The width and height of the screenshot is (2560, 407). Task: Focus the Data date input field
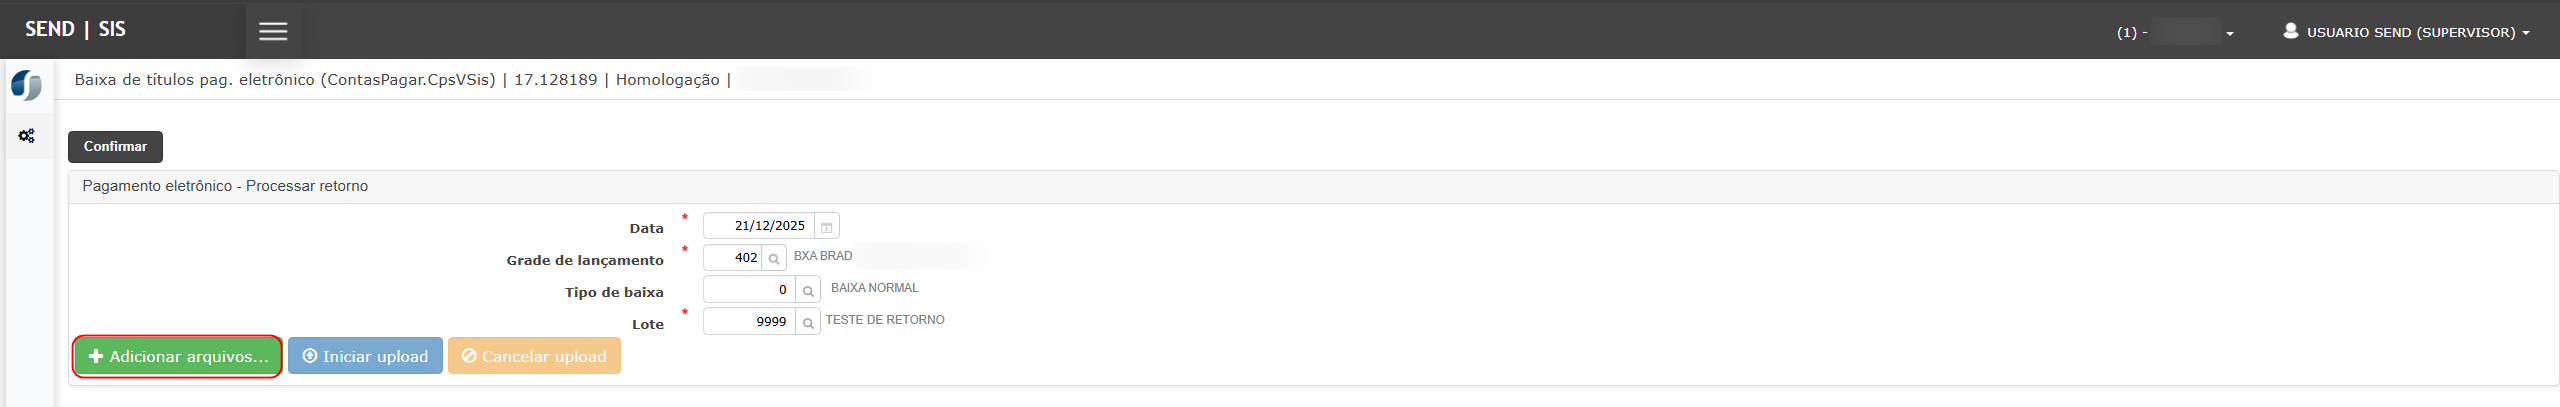[x=759, y=226]
